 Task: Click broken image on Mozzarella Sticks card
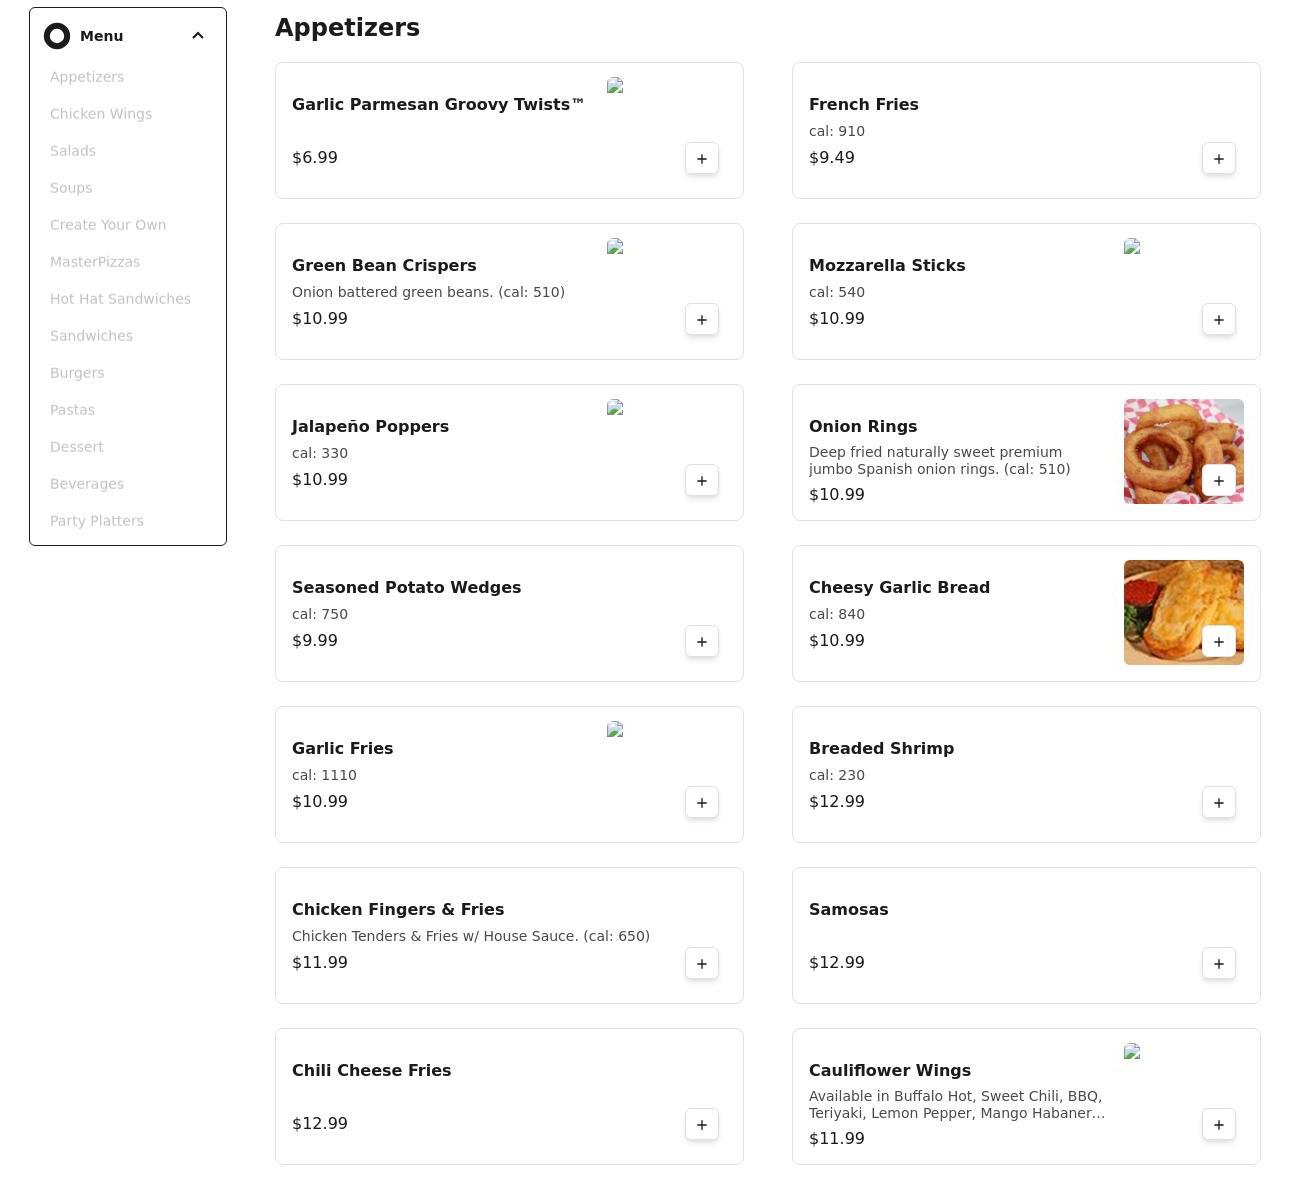pyautogui.click(x=1132, y=247)
